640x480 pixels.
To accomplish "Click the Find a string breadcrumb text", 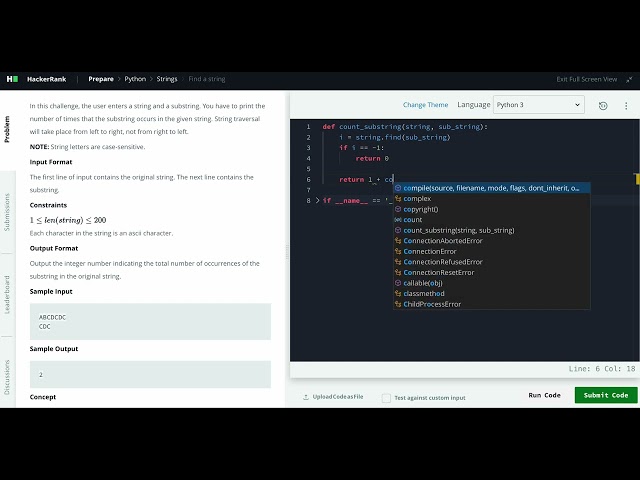I will pyautogui.click(x=207, y=79).
